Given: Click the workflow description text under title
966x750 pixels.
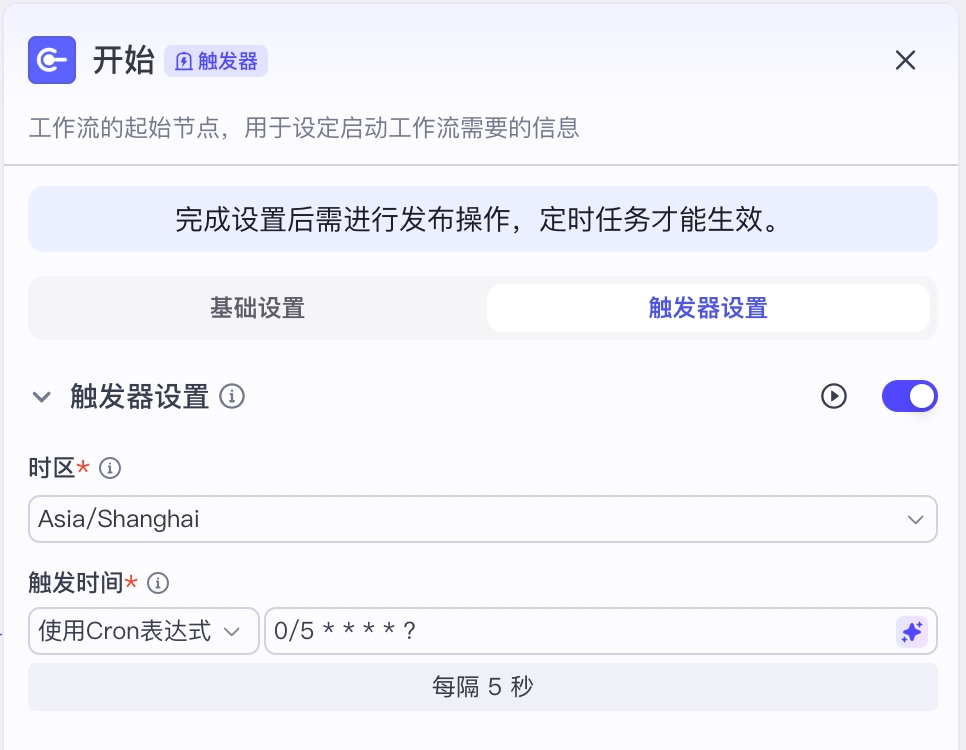Looking at the screenshot, I should (304, 128).
